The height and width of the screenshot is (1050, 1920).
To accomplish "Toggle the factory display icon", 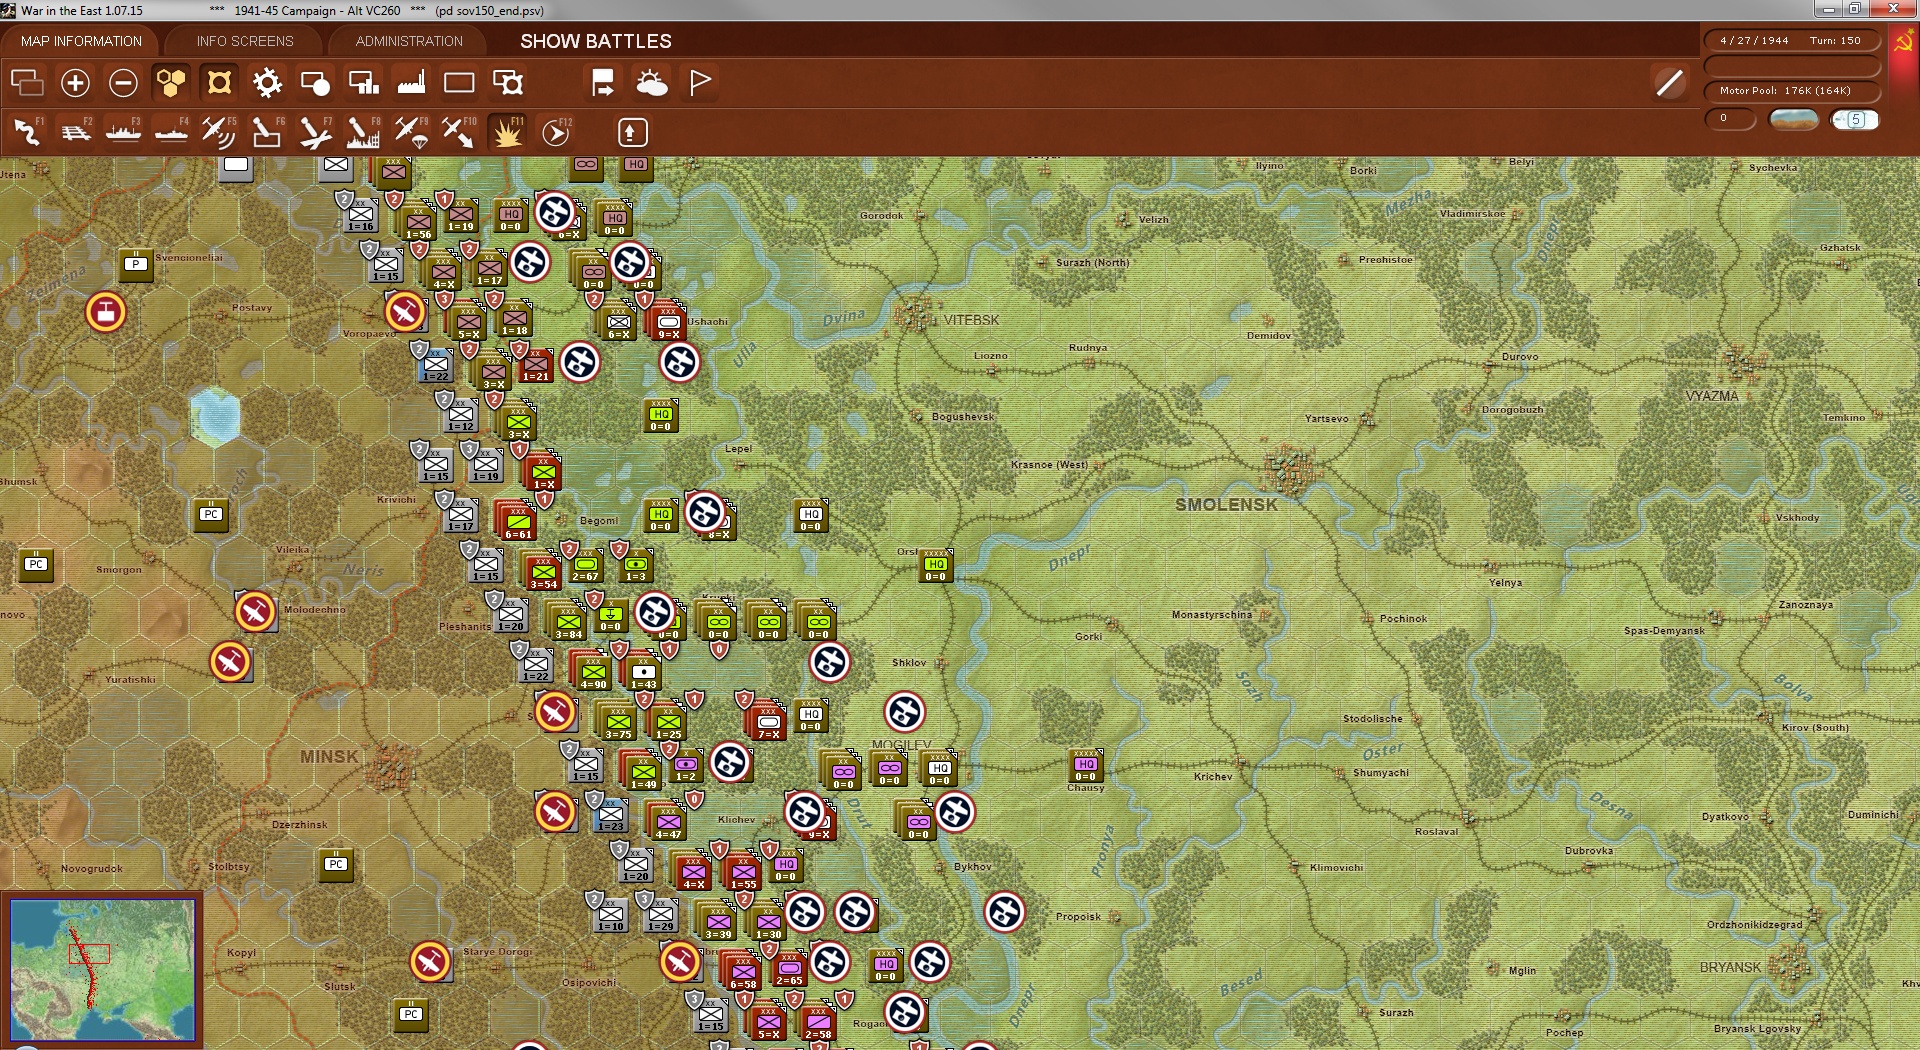I will coord(411,82).
